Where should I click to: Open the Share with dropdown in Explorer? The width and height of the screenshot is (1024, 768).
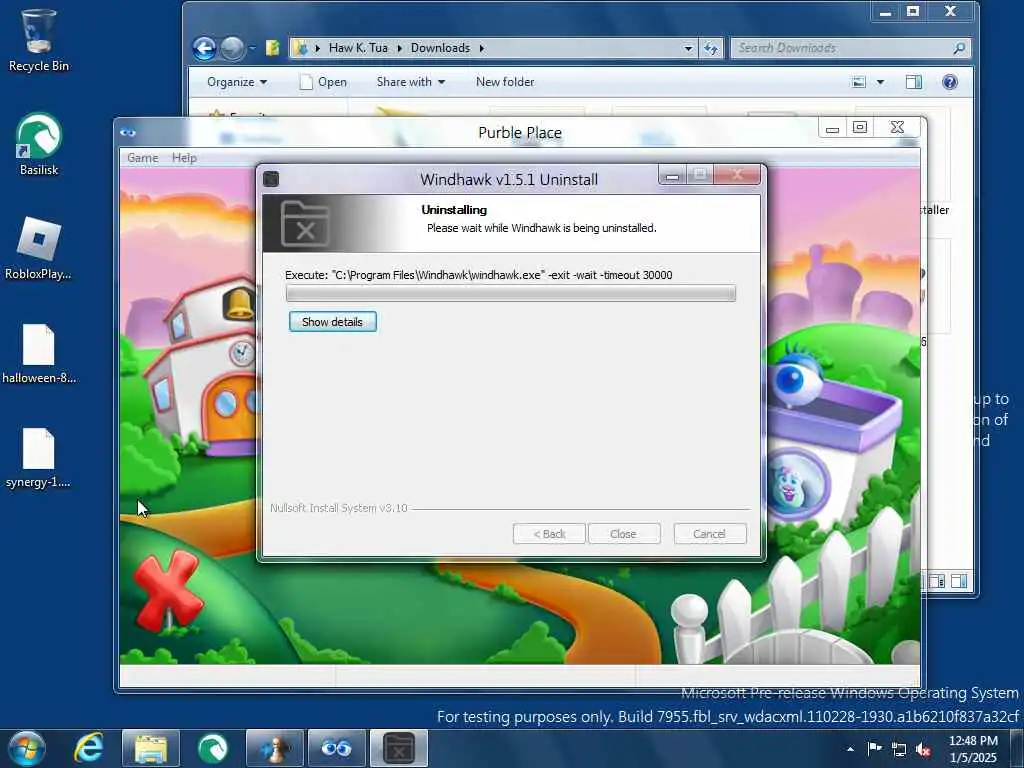coord(411,82)
